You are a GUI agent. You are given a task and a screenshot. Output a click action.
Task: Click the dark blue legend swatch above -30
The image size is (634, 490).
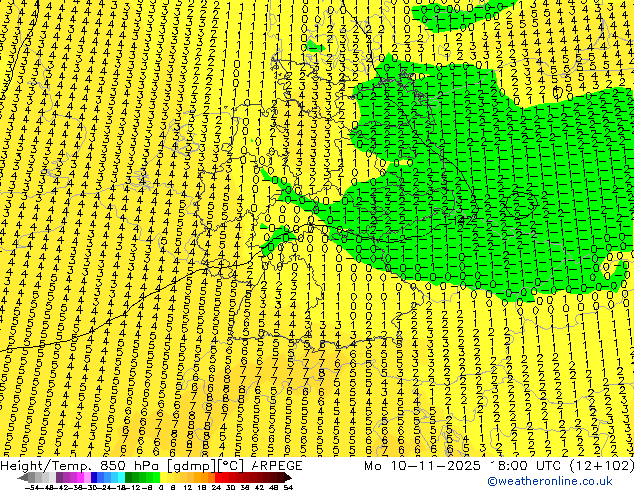pyautogui.click(x=94, y=478)
